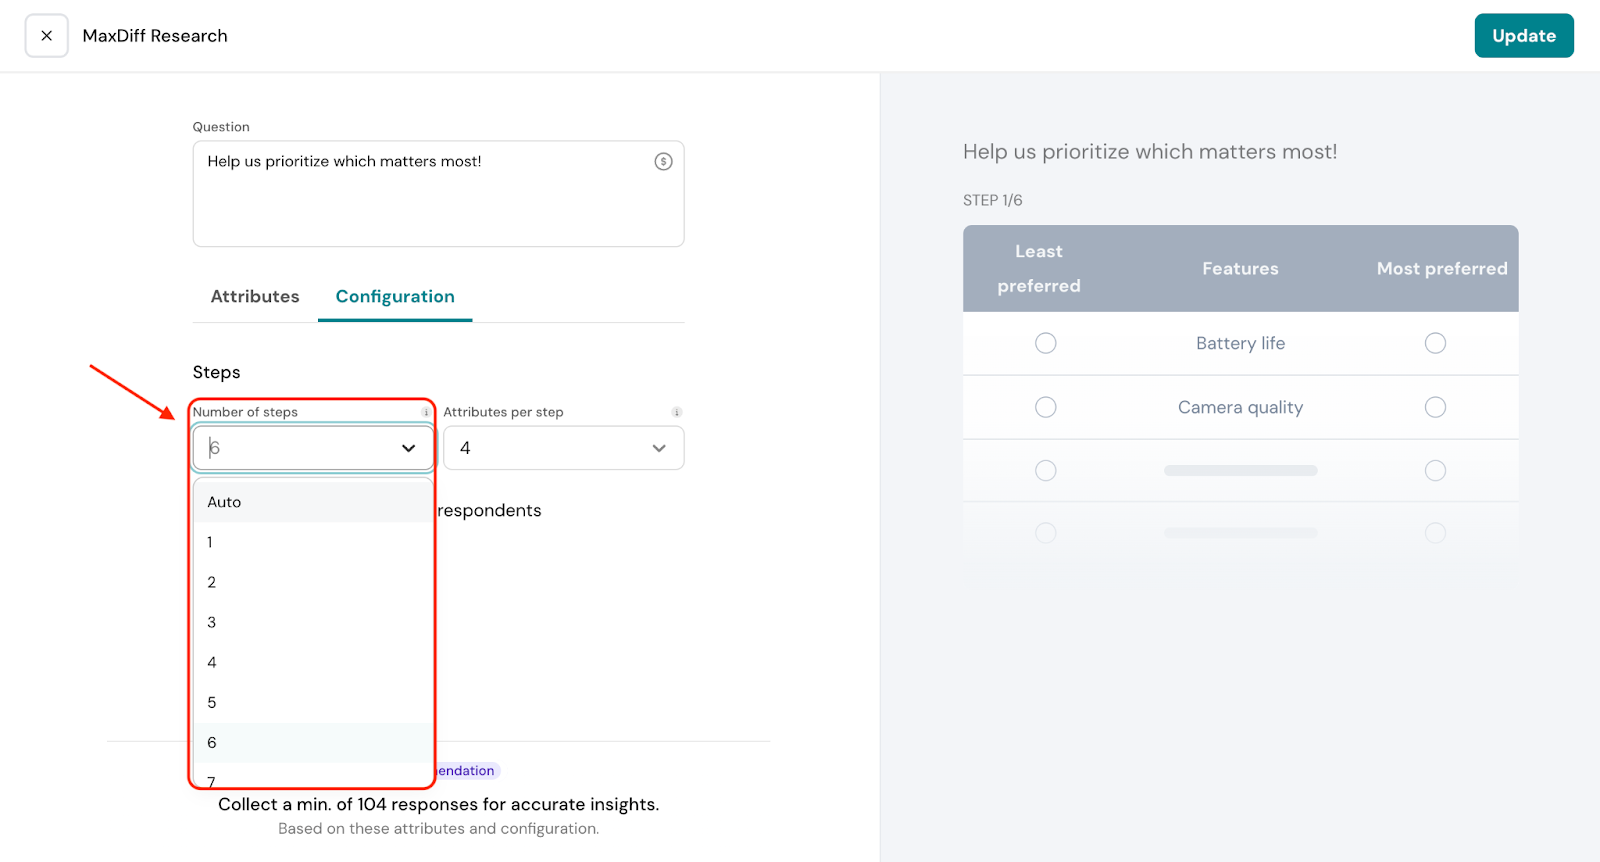Click info icon beside Attributes per step

677,412
